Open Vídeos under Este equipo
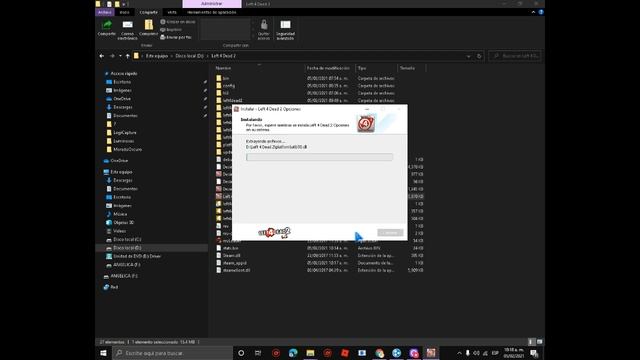This screenshot has width=640, height=360. pos(119,231)
